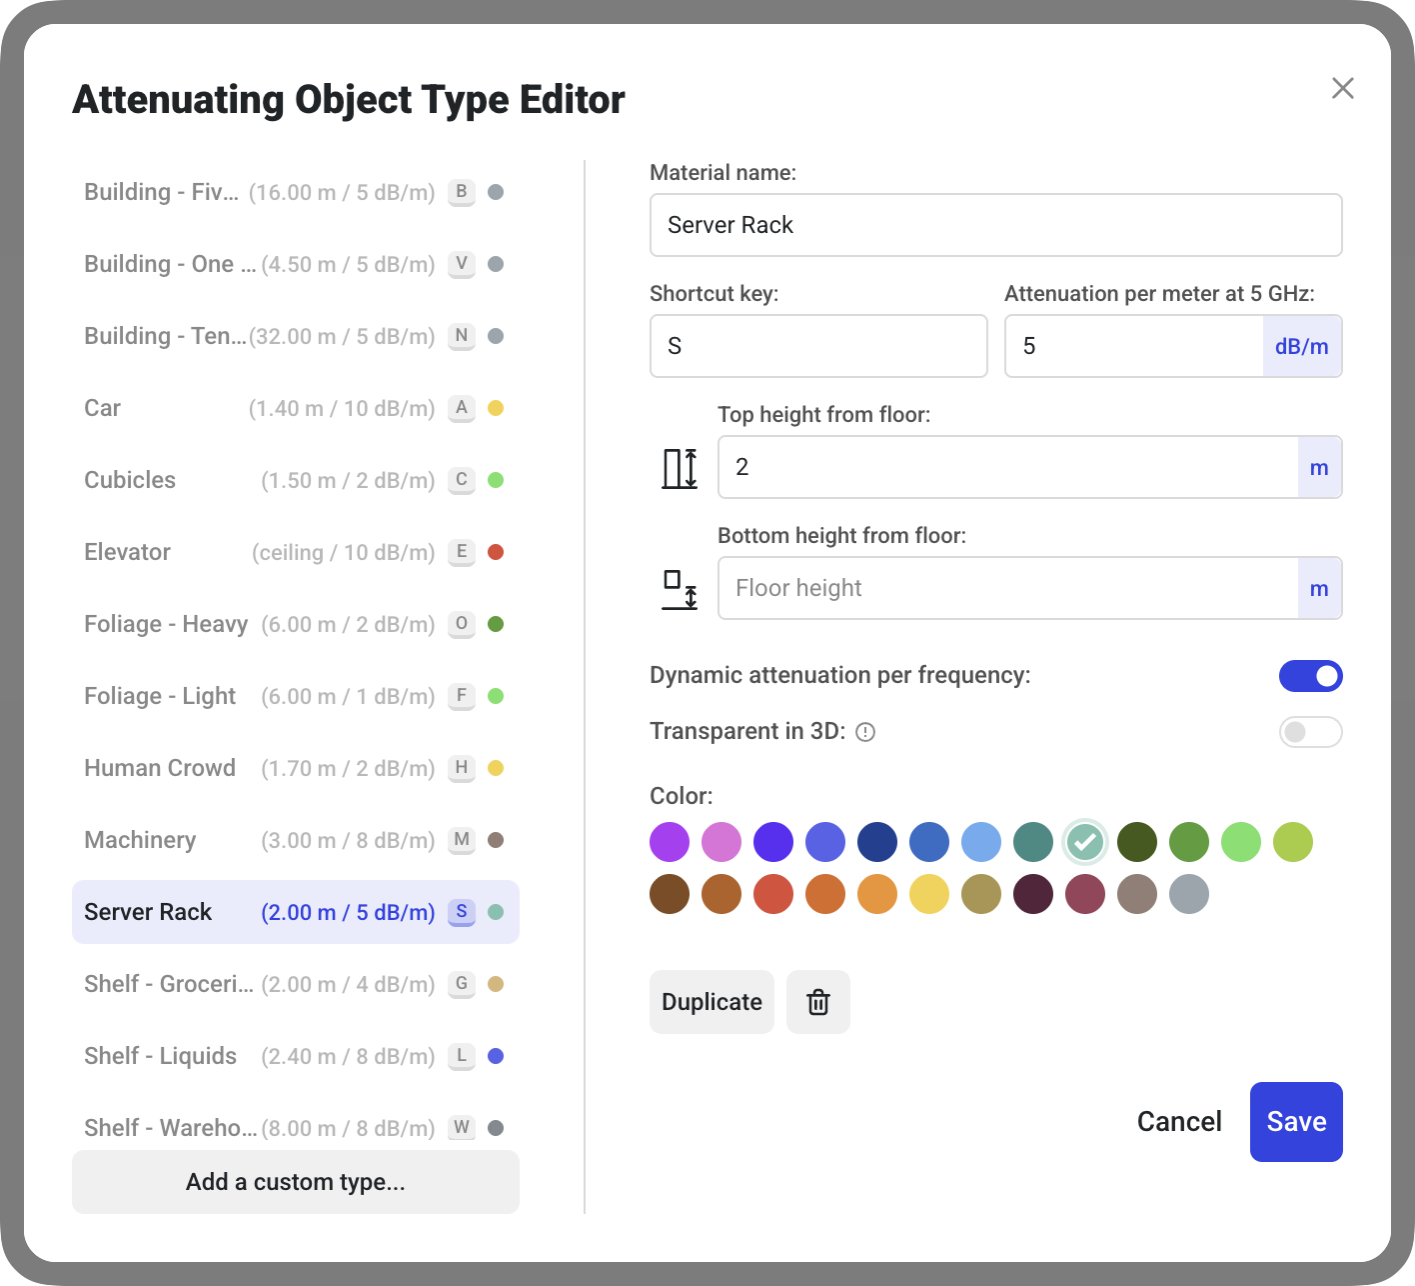Enable the Transparent in 3D switch

[x=1310, y=732]
